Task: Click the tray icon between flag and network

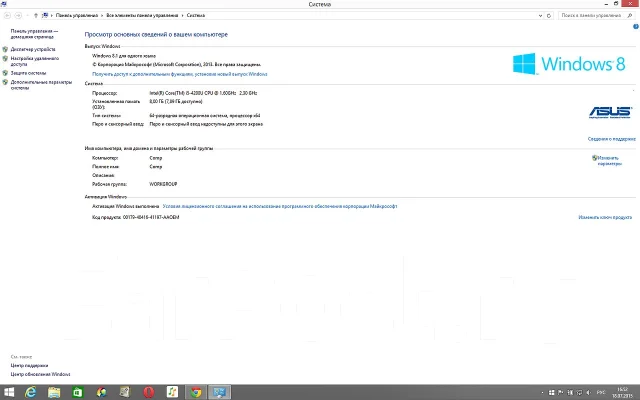Action: coord(570,393)
